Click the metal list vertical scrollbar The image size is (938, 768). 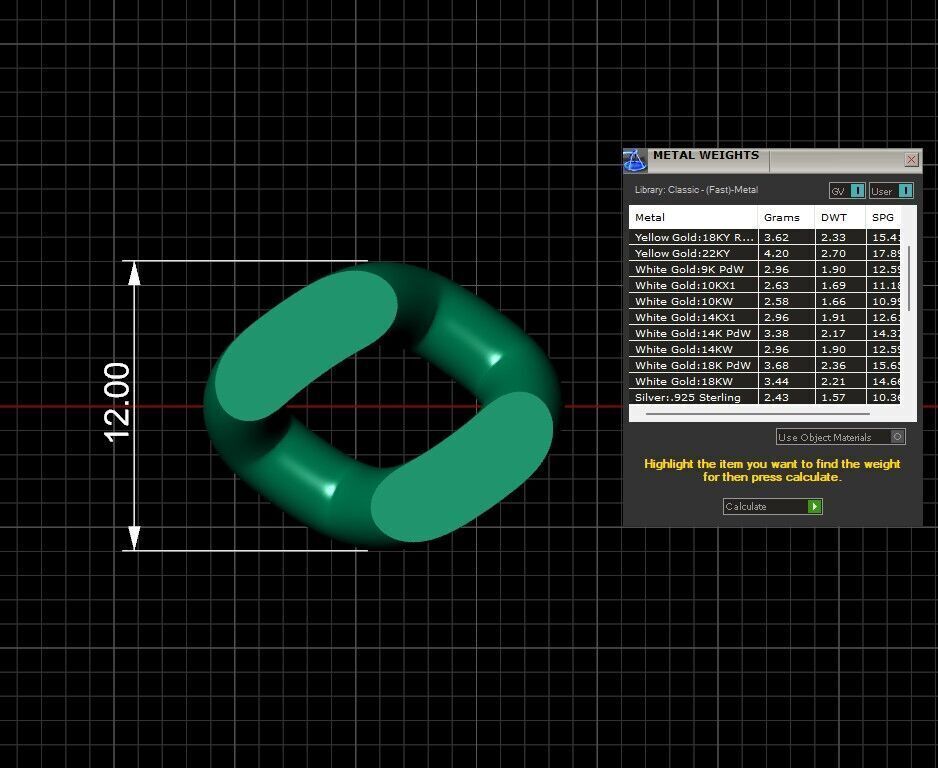tap(909, 278)
